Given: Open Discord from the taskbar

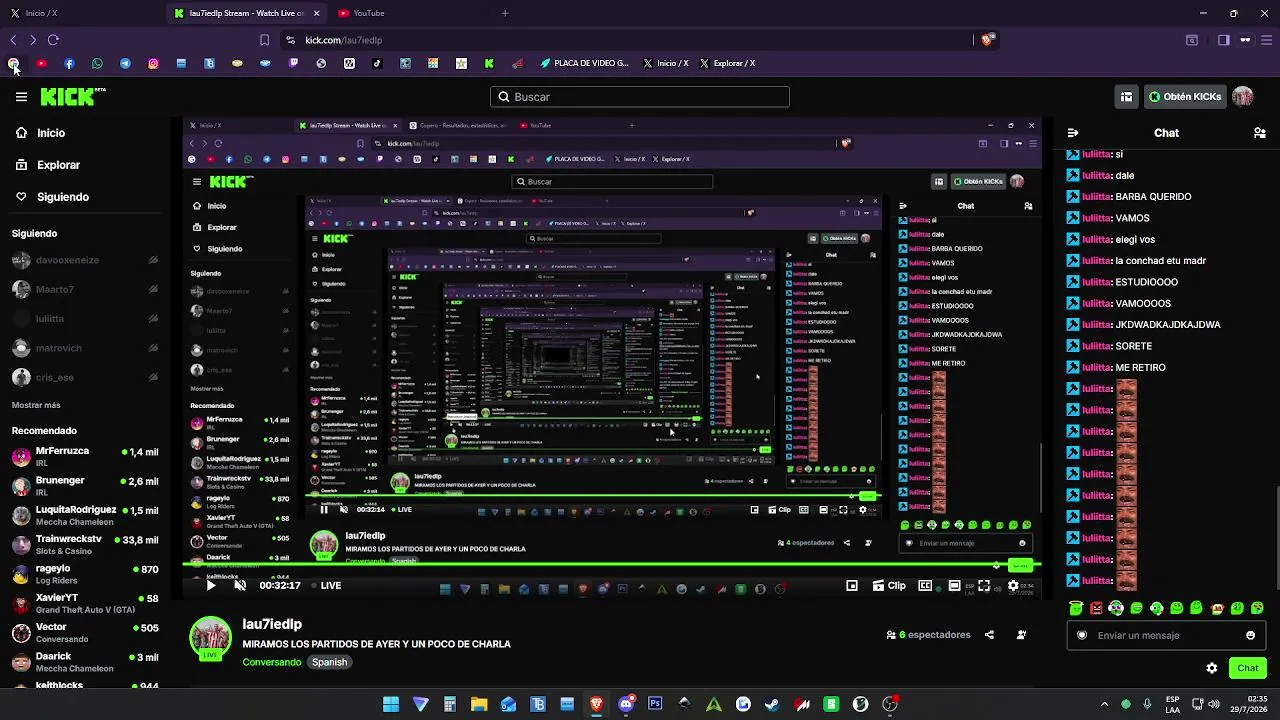Looking at the screenshot, I should pyautogui.click(x=626, y=704).
